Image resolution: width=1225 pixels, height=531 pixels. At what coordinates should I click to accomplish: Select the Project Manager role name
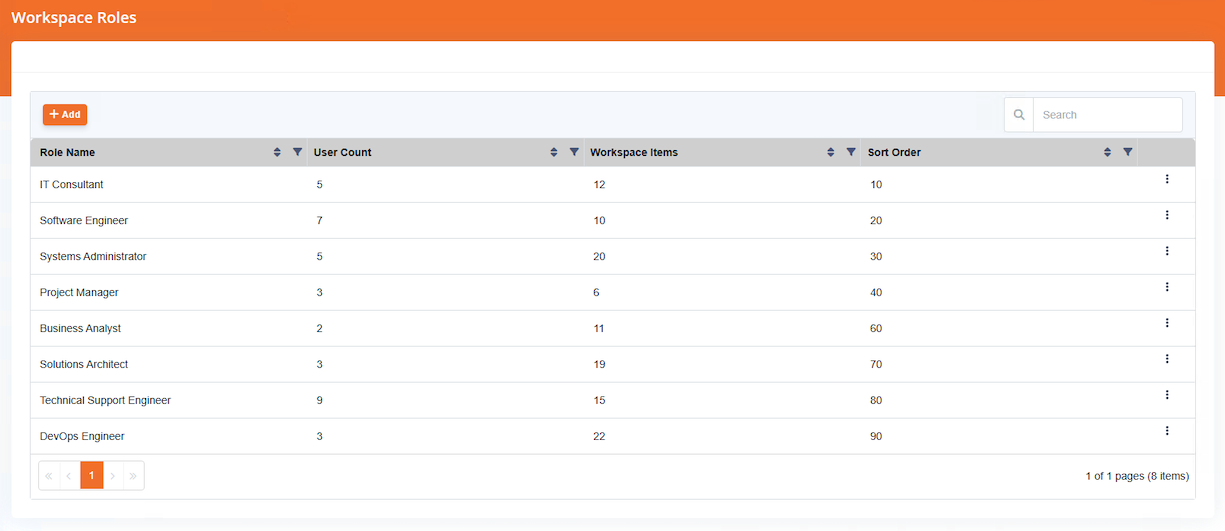tap(79, 292)
